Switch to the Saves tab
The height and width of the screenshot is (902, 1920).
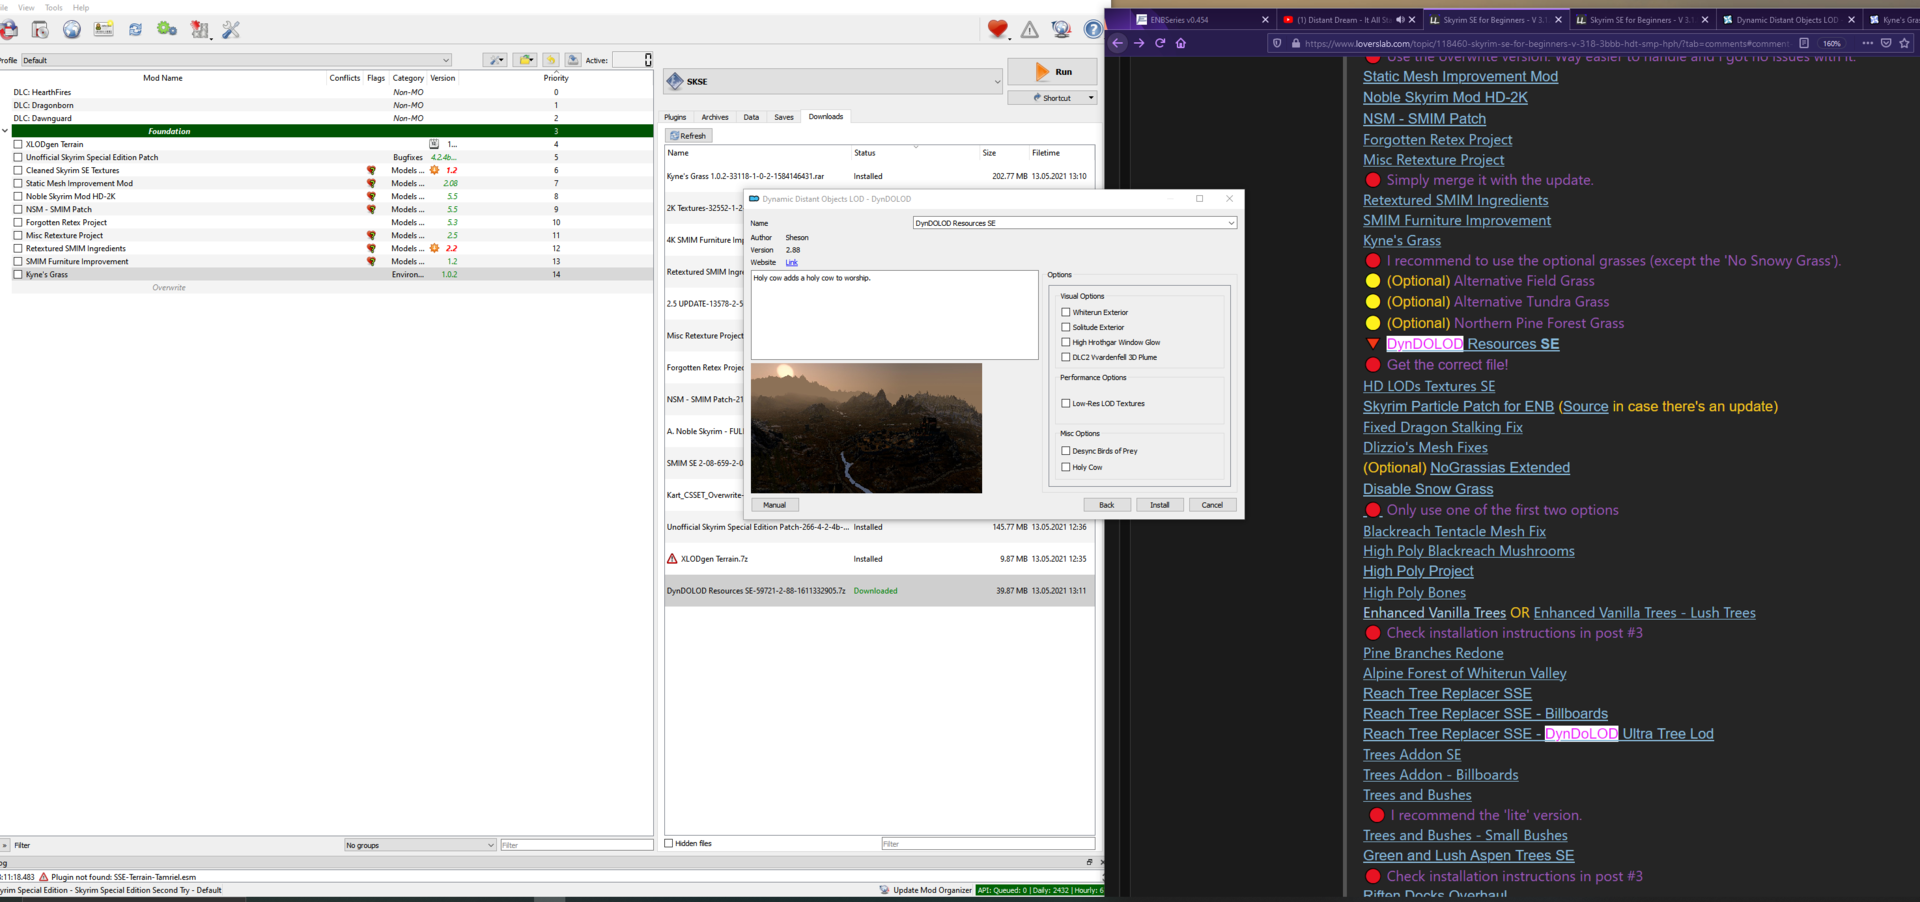coord(784,117)
